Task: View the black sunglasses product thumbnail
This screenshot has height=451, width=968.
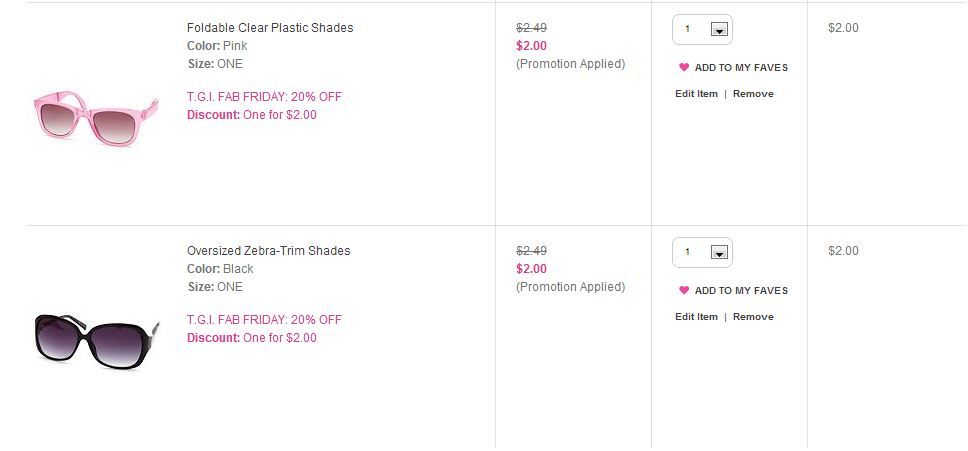Action: pyautogui.click(x=97, y=341)
